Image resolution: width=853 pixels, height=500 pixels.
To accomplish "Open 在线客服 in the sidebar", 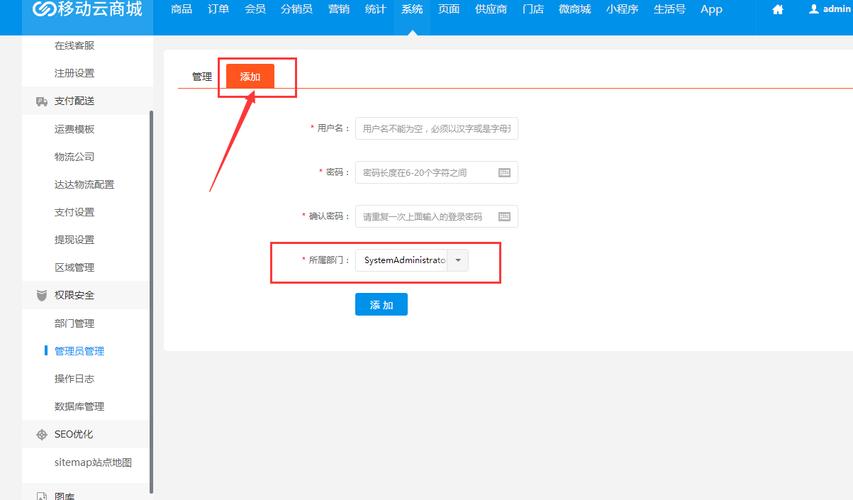I will pos(75,46).
